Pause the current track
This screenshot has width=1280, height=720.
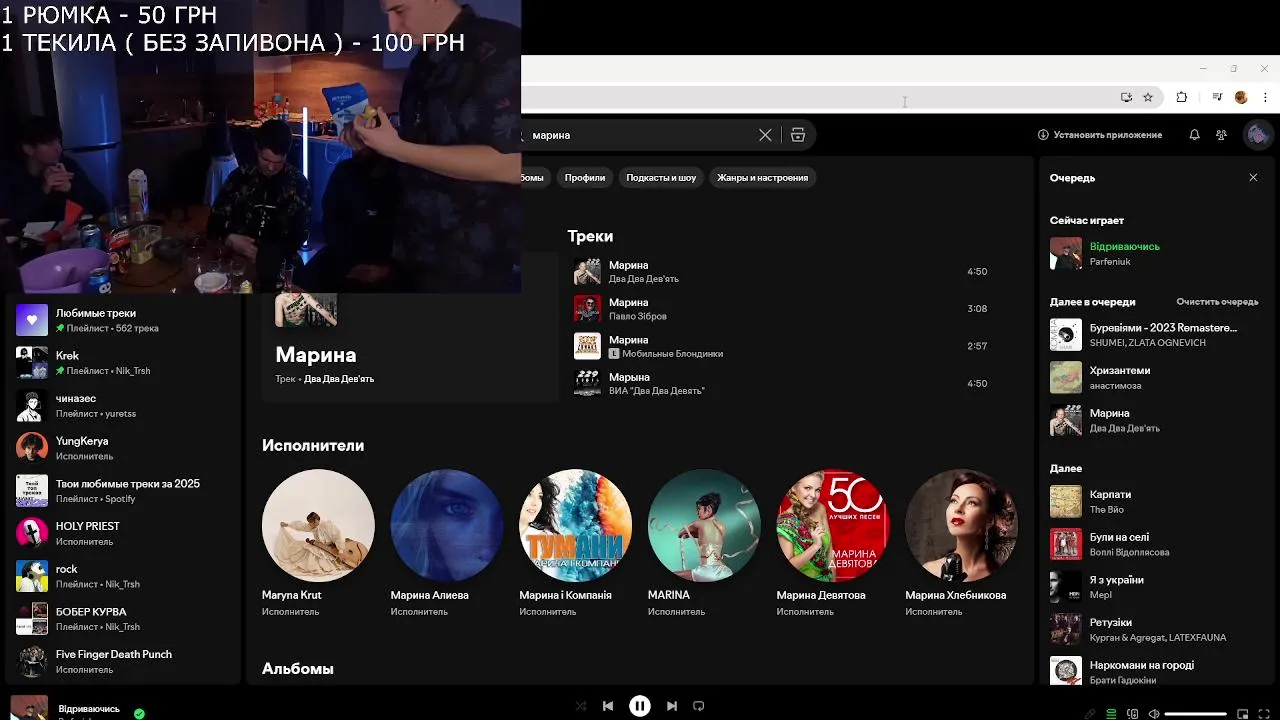(x=640, y=706)
